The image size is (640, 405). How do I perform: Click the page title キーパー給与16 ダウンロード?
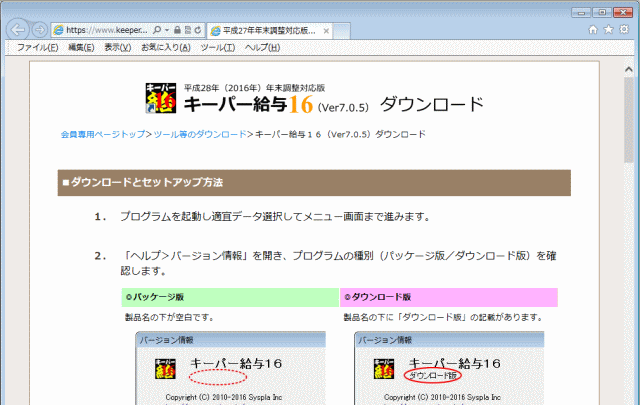[333, 105]
